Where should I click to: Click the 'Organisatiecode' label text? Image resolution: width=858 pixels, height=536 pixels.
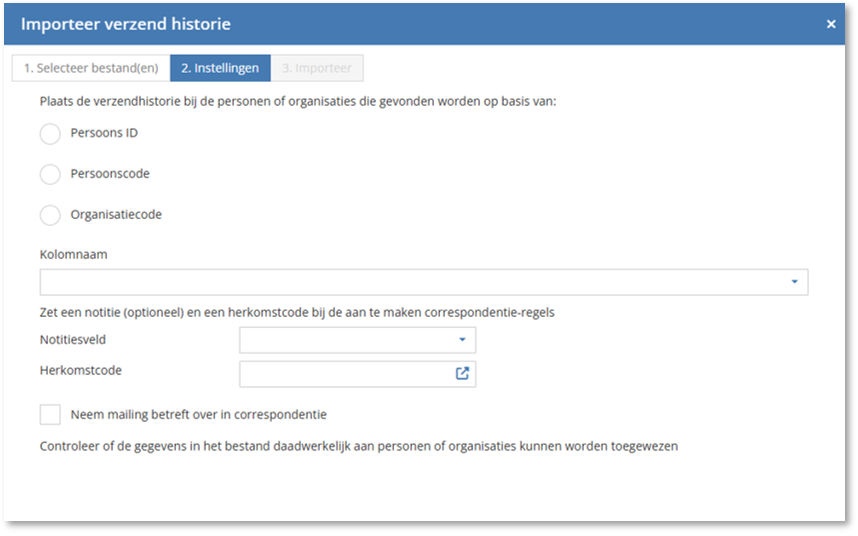point(116,215)
